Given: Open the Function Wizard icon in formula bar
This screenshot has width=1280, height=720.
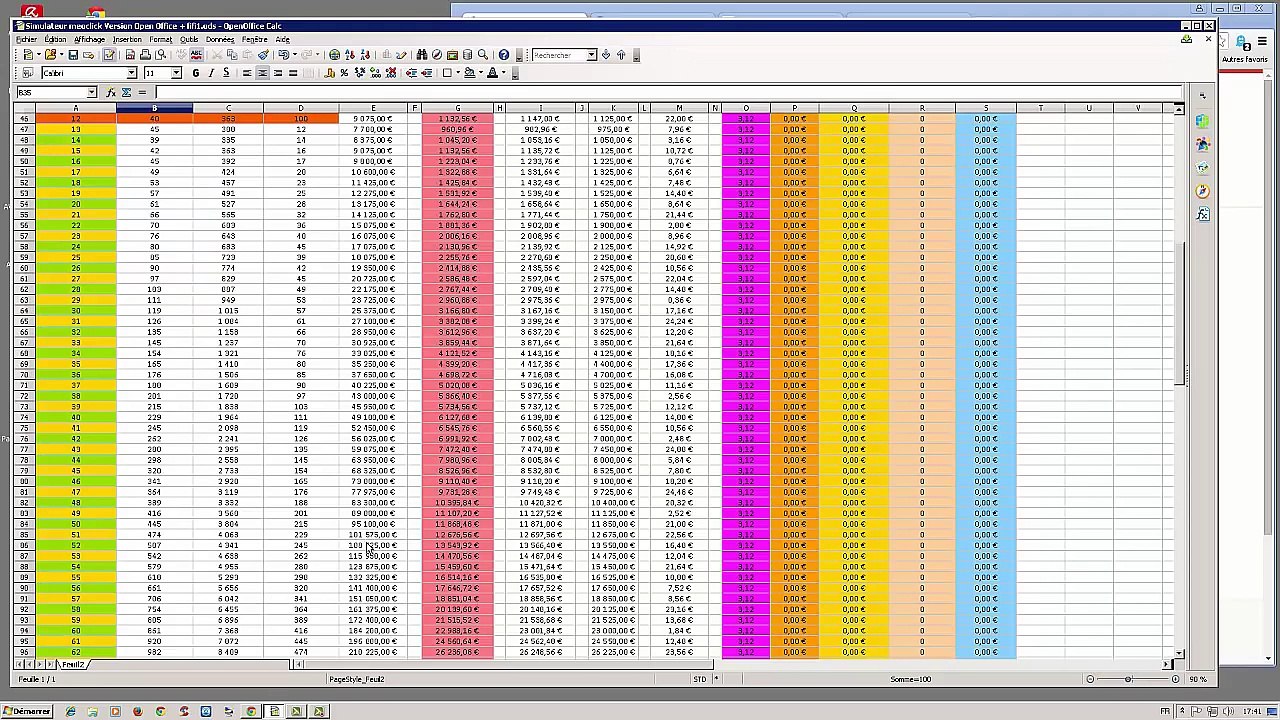Looking at the screenshot, I should [111, 92].
